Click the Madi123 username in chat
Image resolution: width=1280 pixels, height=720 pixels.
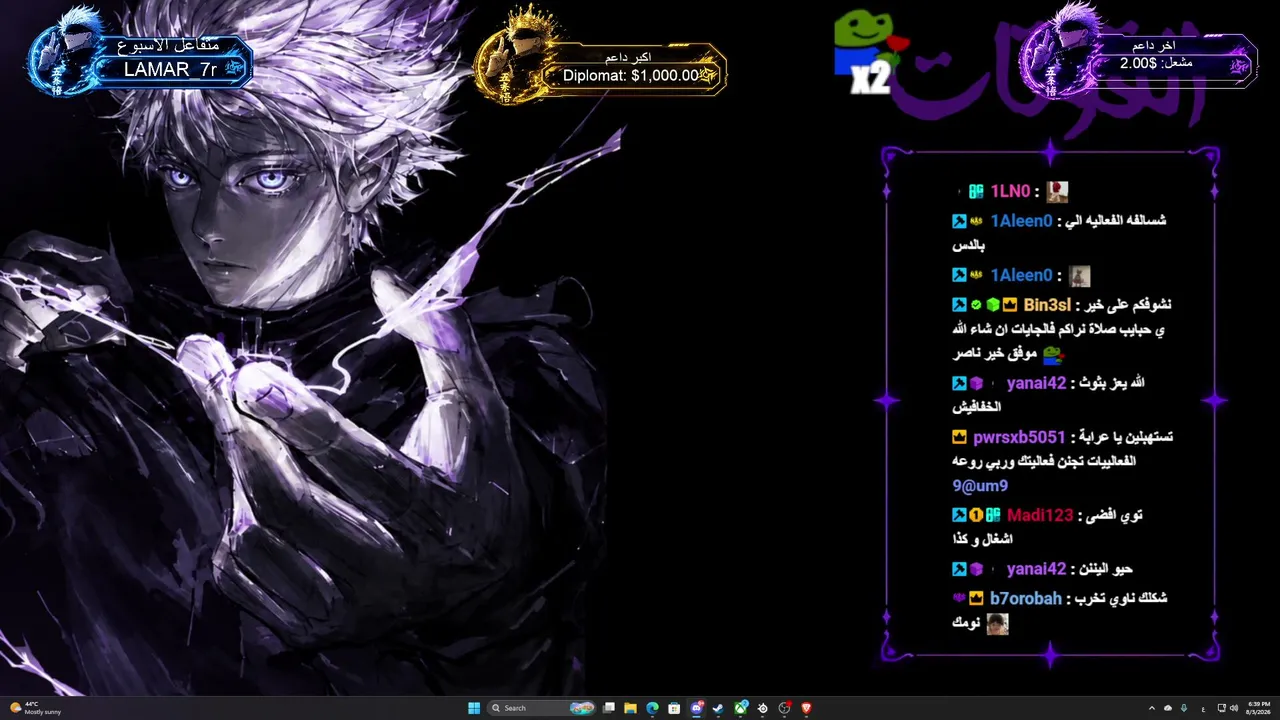1040,515
